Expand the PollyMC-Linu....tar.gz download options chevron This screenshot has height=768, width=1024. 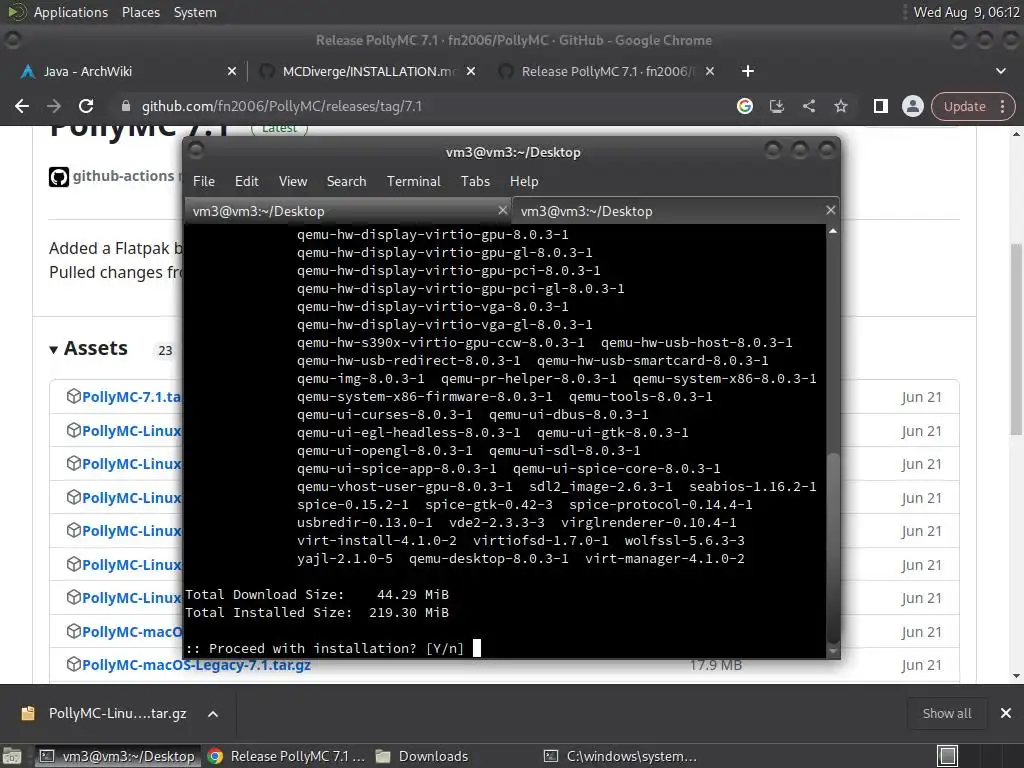[213, 714]
